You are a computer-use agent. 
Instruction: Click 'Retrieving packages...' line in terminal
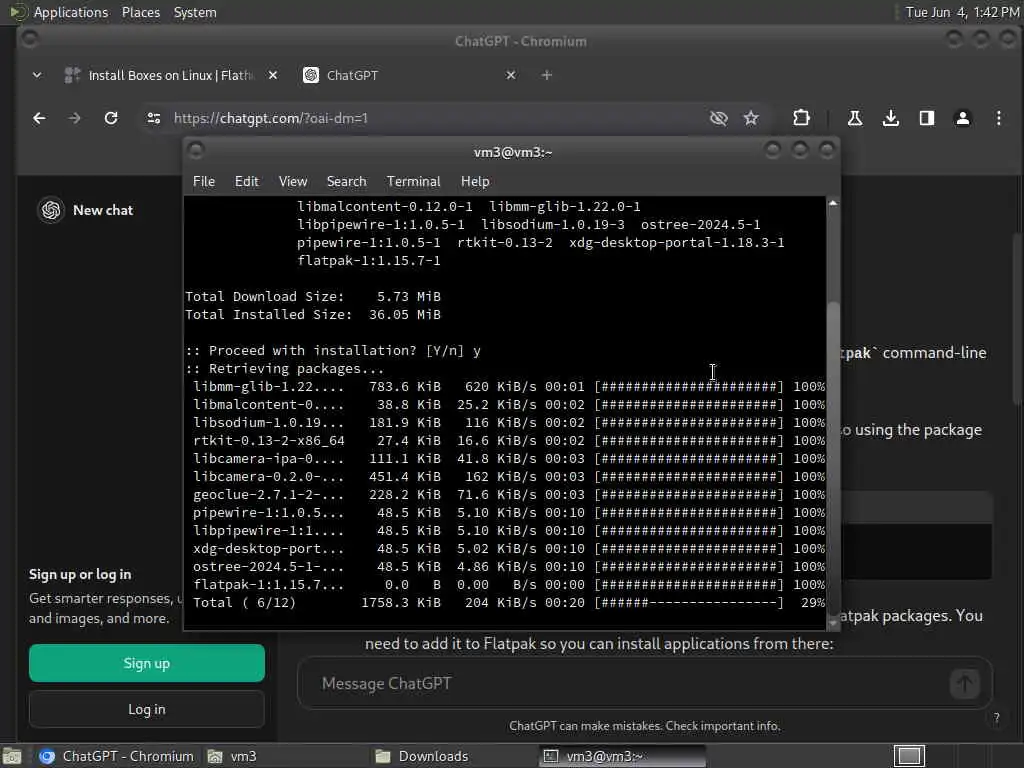pyautogui.click(x=285, y=368)
